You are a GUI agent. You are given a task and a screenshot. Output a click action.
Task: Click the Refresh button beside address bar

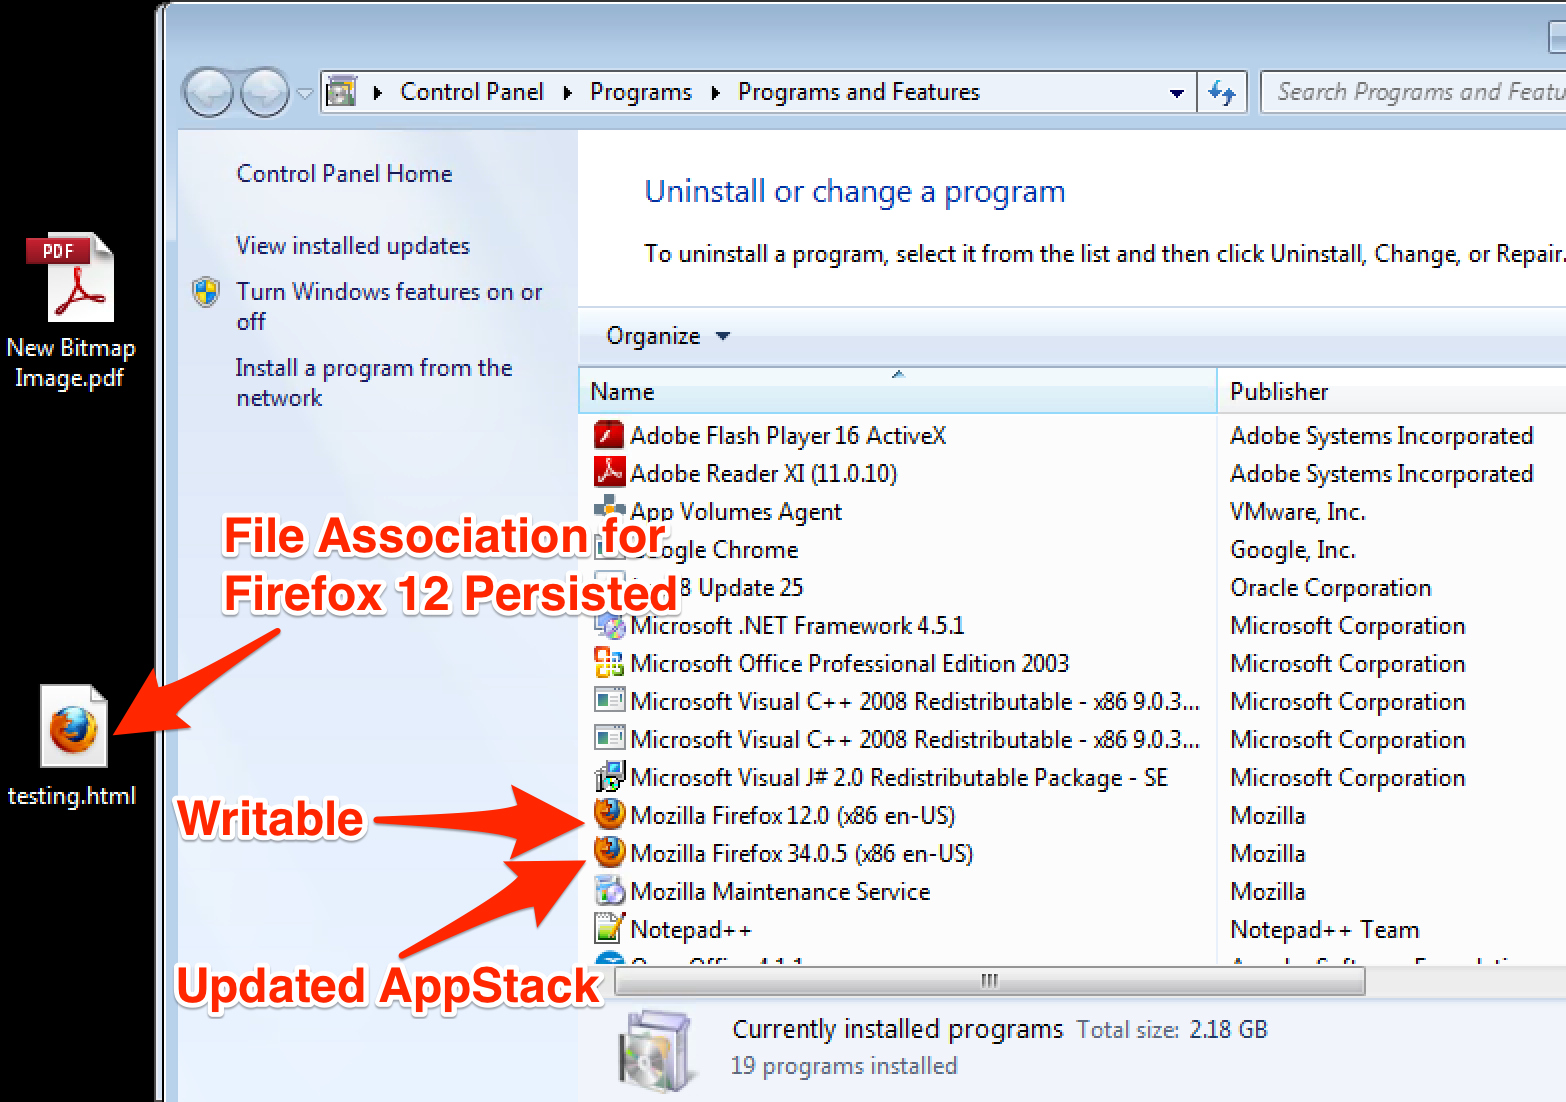point(1222,93)
